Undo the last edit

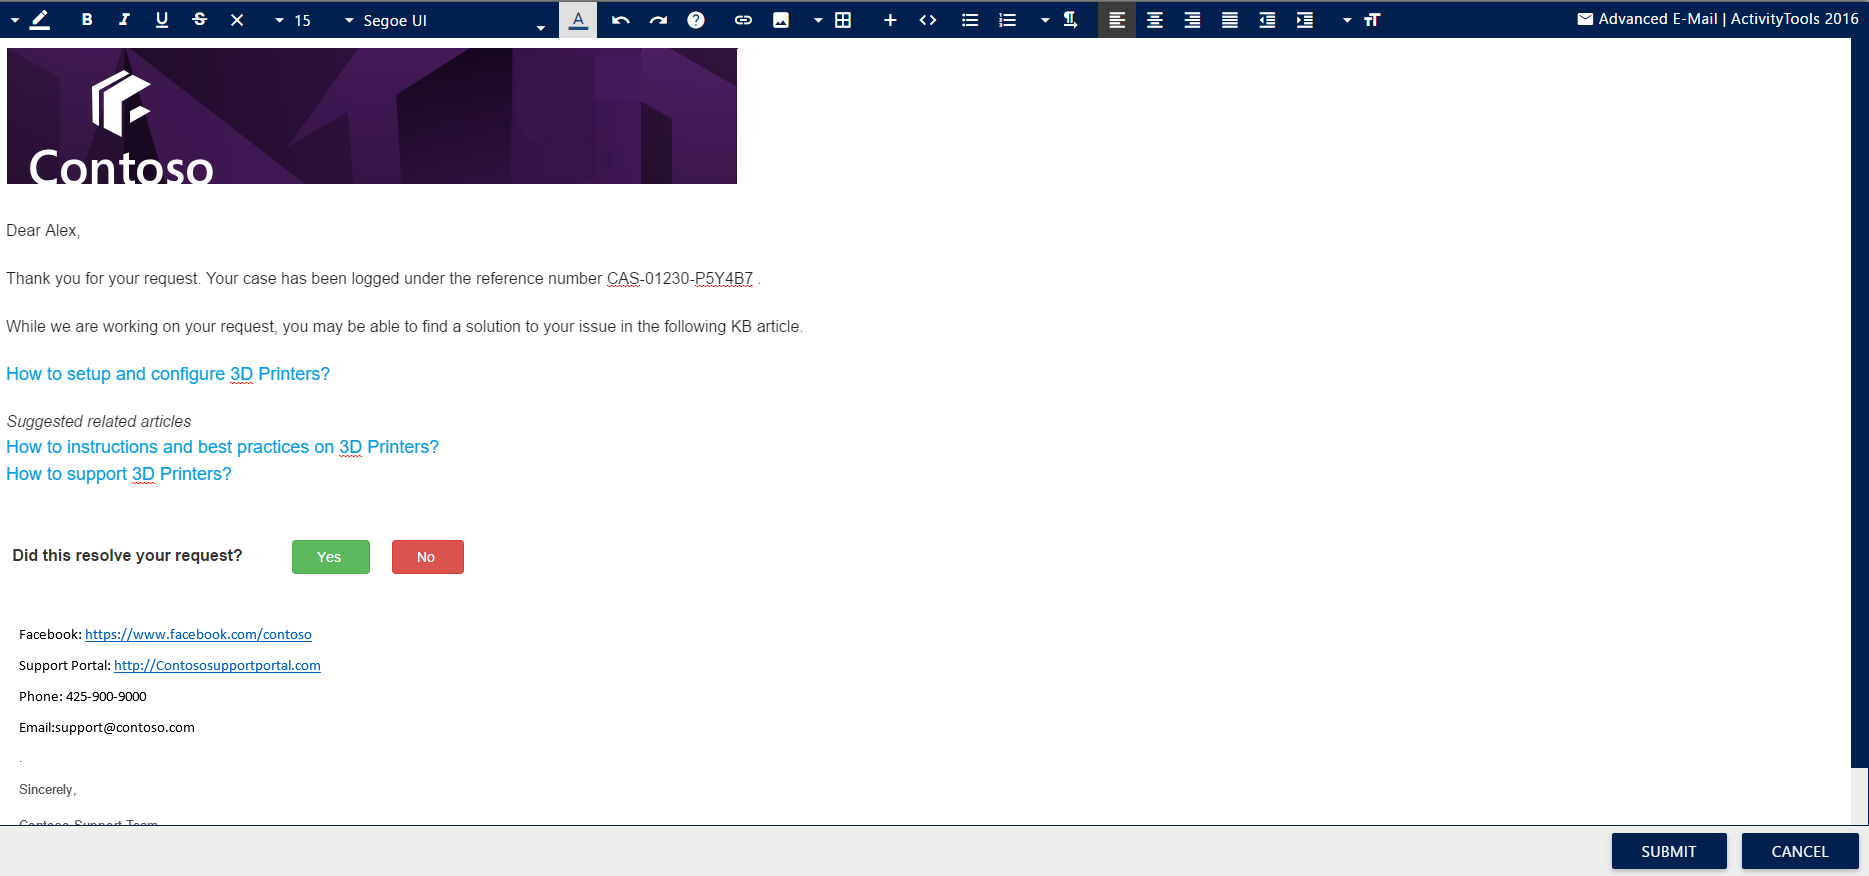tap(620, 20)
